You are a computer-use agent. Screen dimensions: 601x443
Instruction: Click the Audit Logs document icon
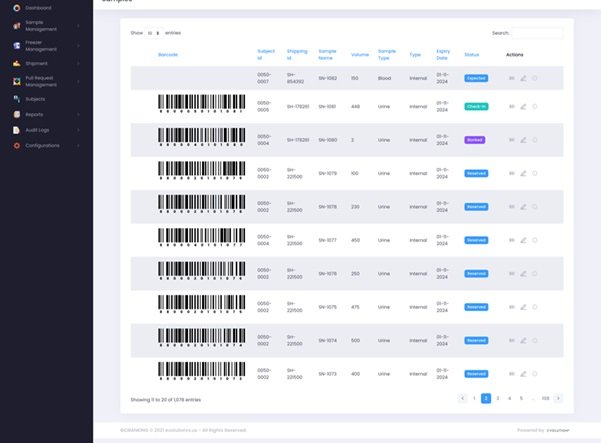click(x=16, y=130)
